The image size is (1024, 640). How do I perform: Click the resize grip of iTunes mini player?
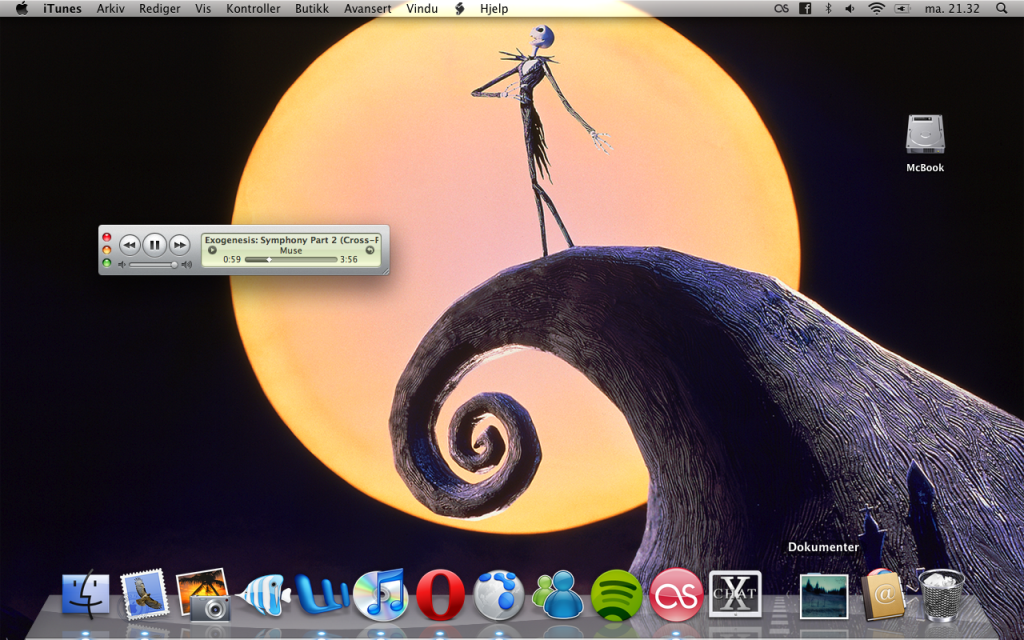tap(385, 270)
